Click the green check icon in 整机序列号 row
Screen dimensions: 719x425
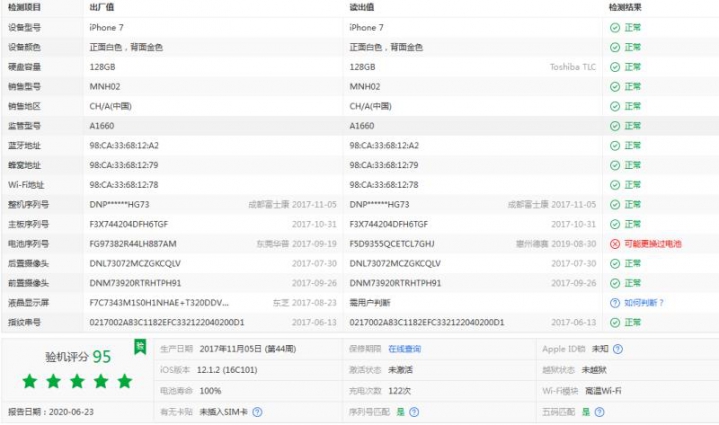615,204
